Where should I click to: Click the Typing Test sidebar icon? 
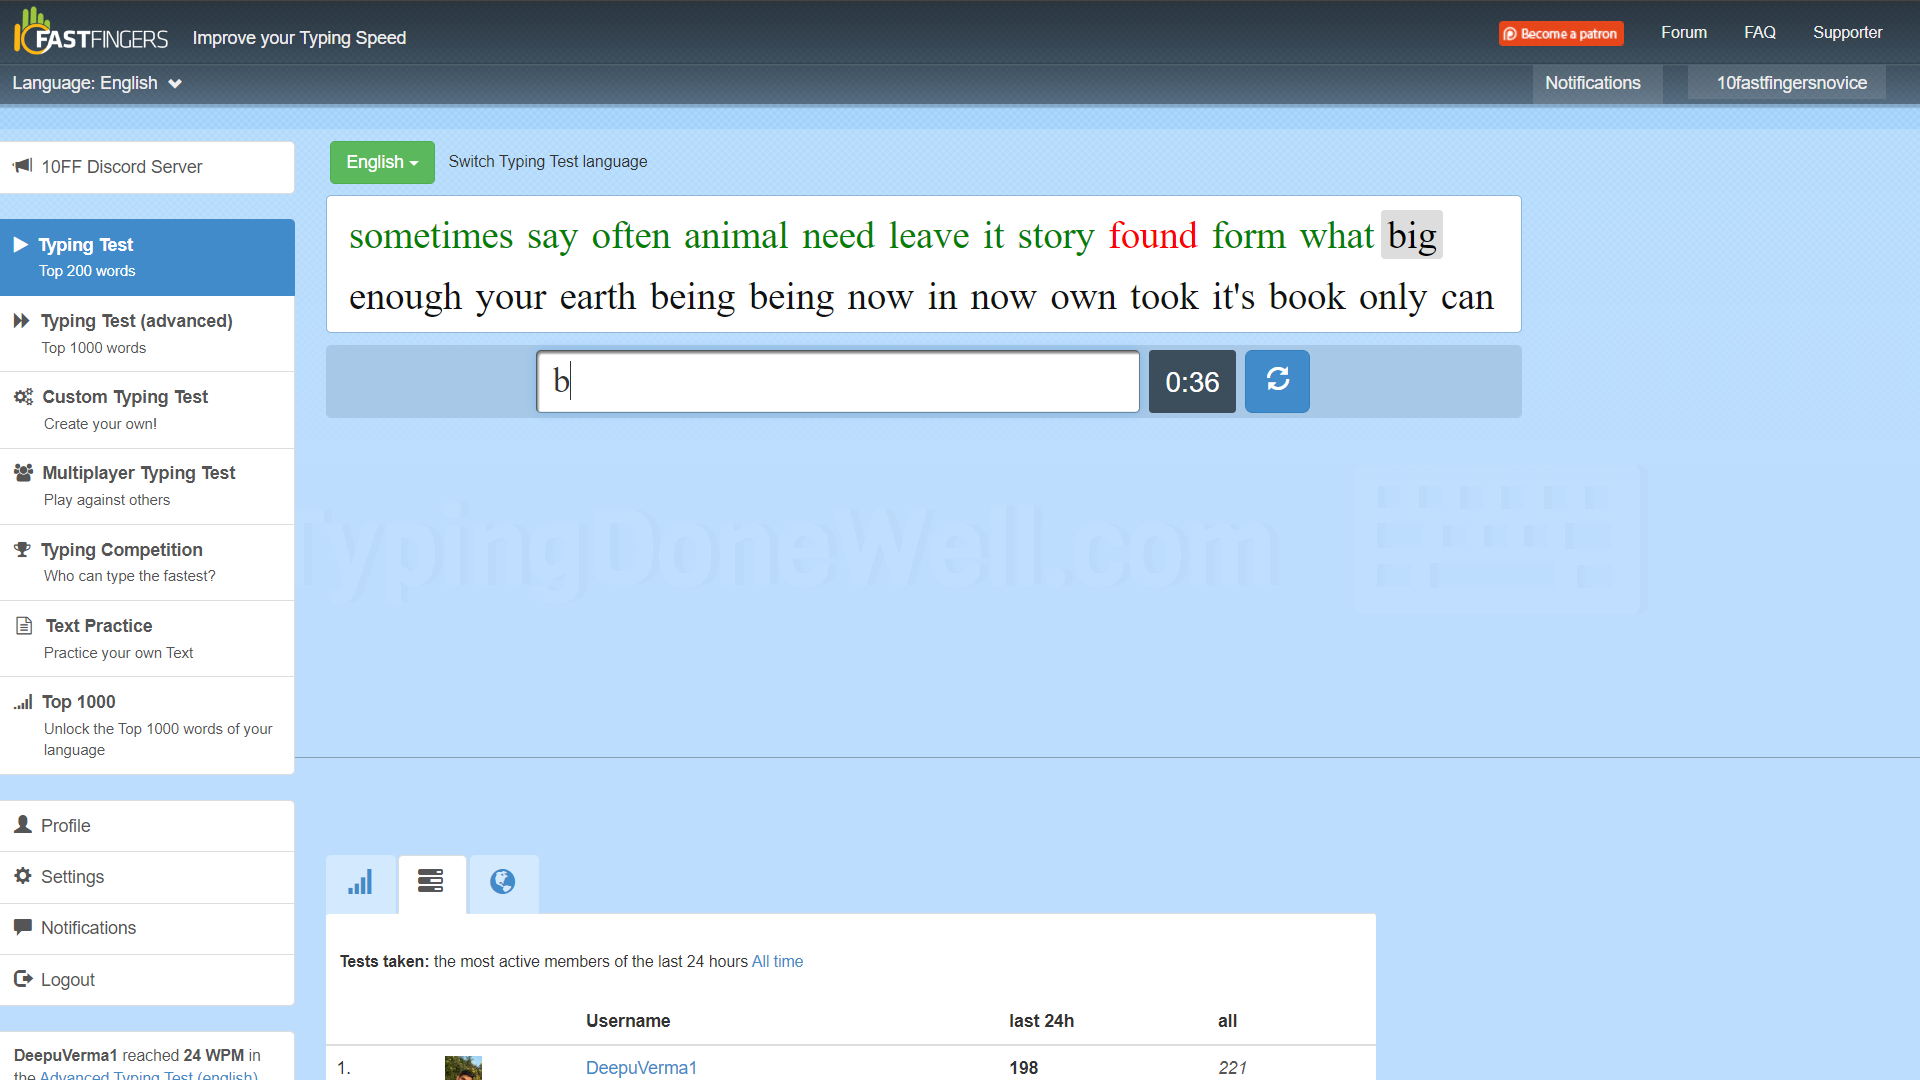(20, 244)
